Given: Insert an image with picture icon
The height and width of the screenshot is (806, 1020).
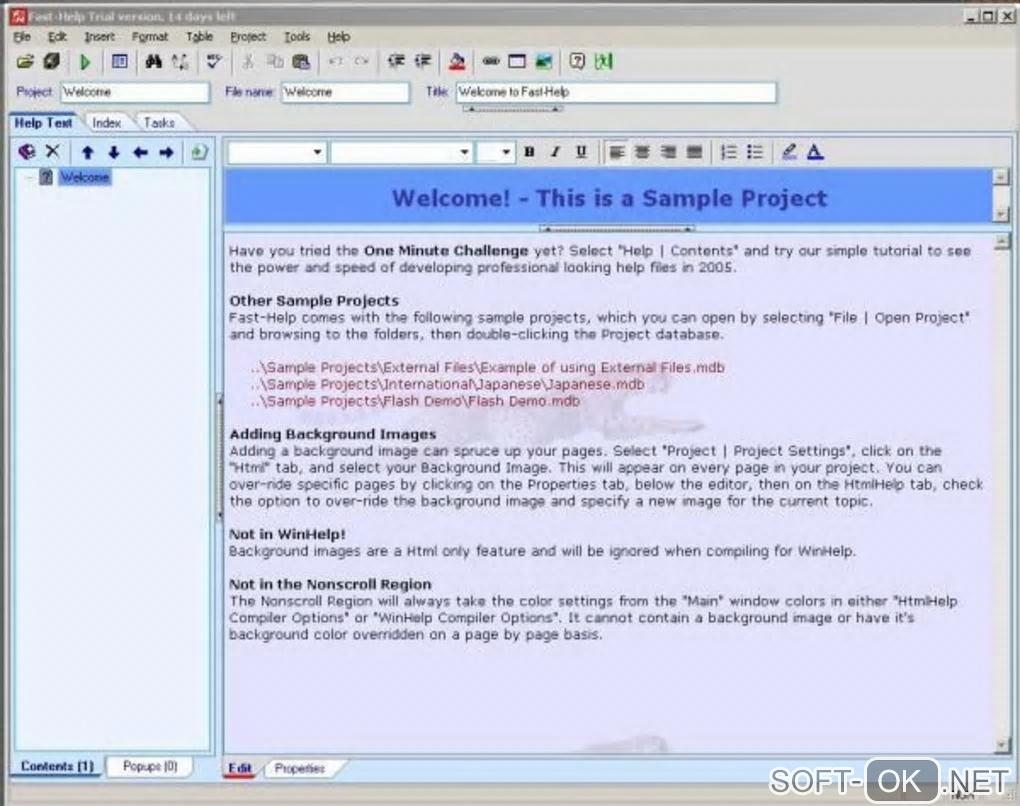Looking at the screenshot, I should tap(544, 62).
